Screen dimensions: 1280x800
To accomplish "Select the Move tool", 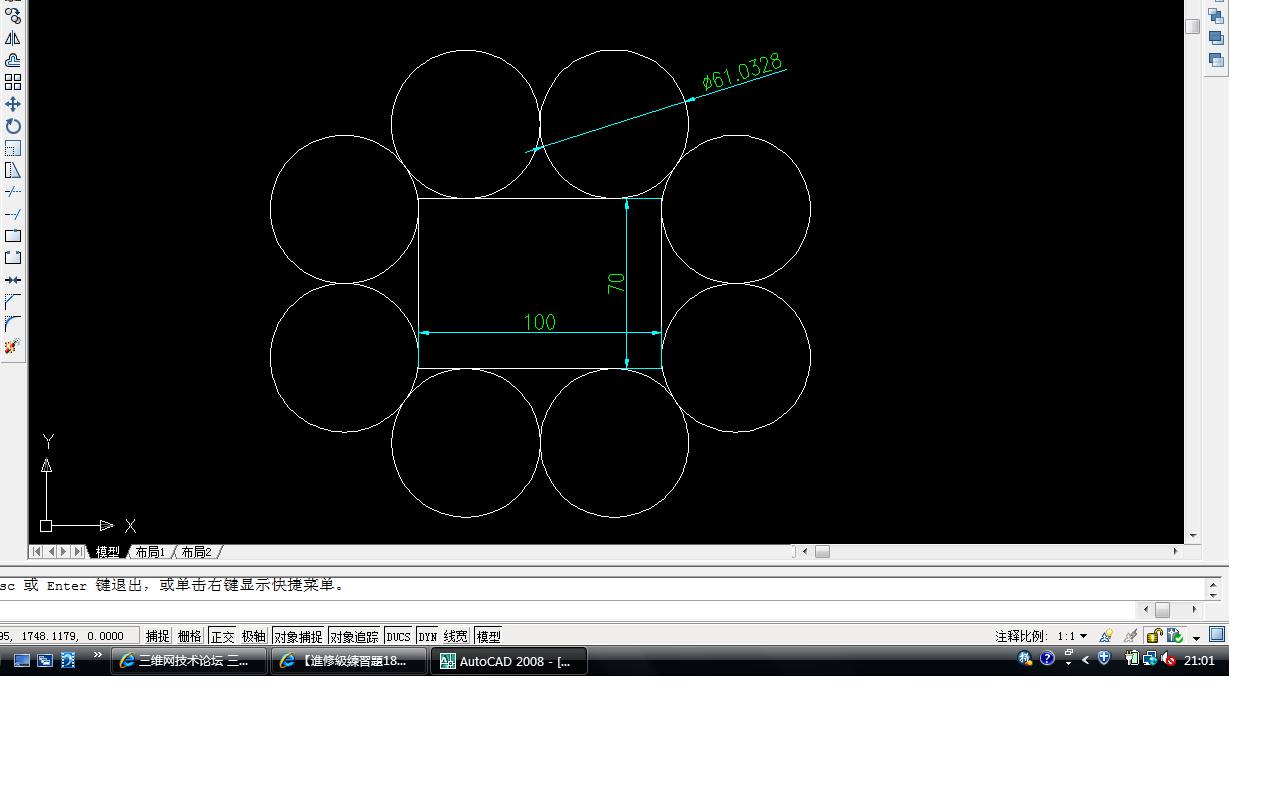I will (x=13, y=104).
